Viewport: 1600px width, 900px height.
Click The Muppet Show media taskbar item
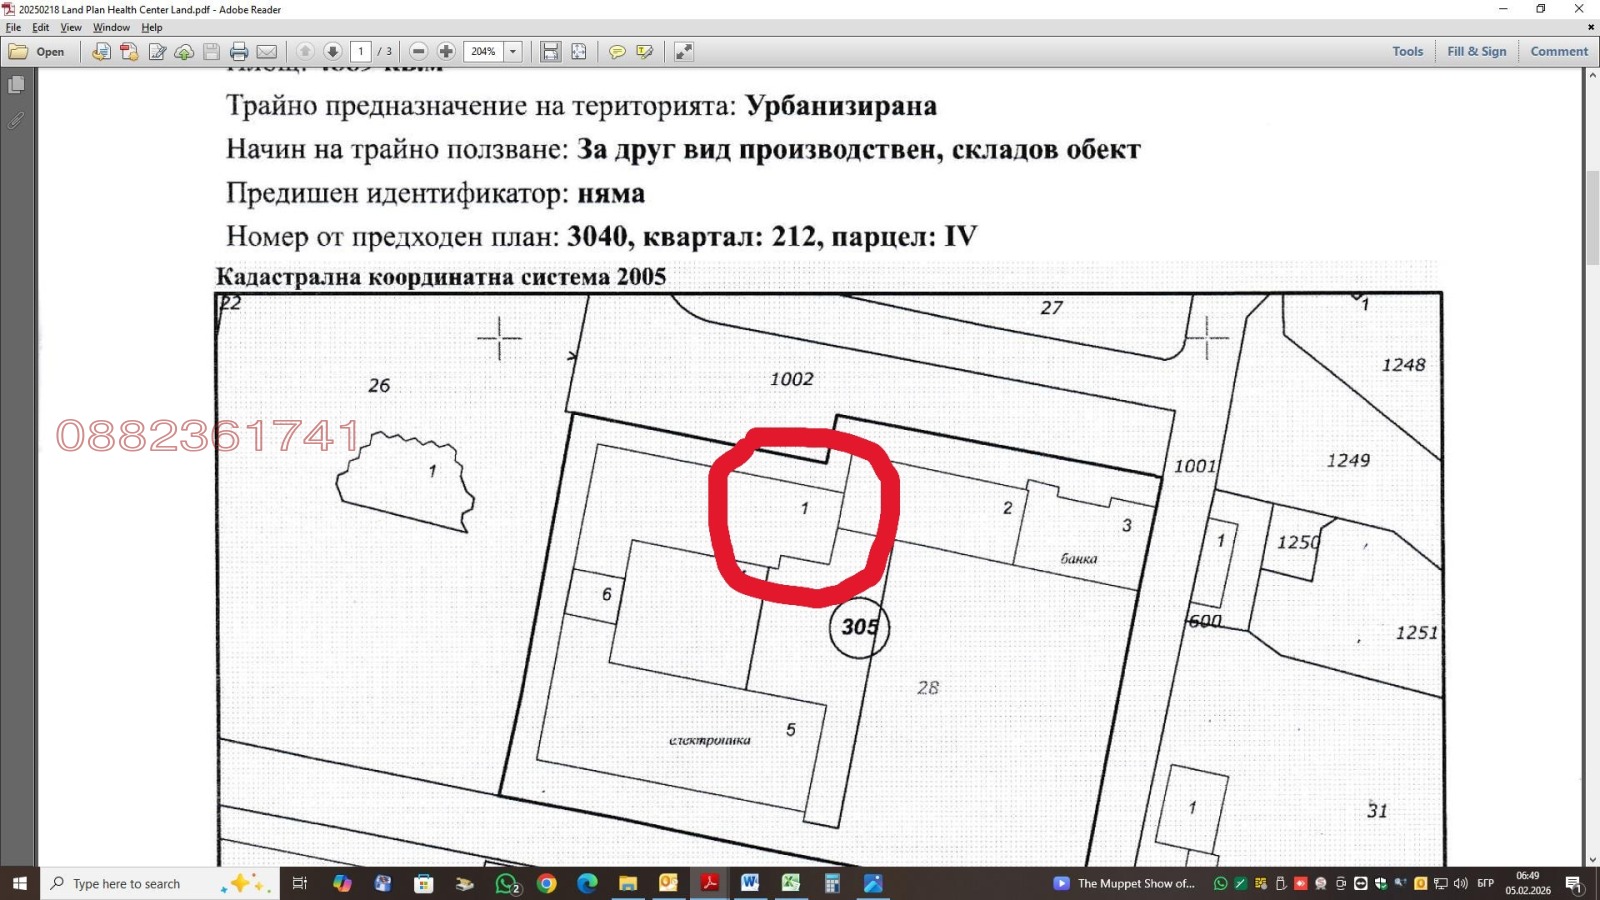pyautogui.click(x=1125, y=883)
